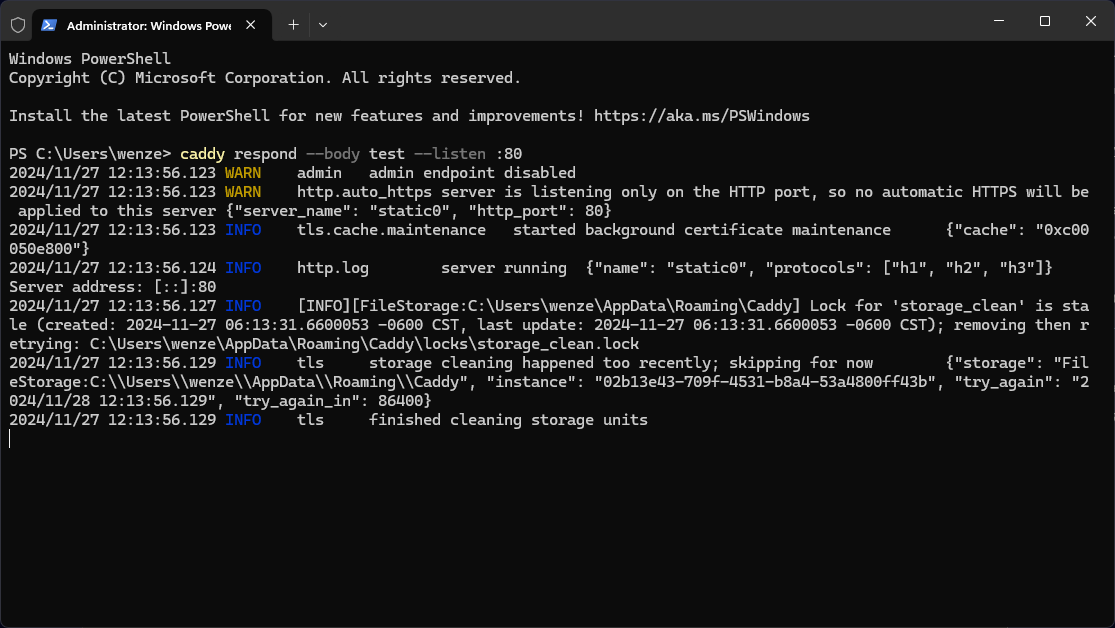1115x628 pixels.
Task: Open the aka.ms/PSWindows link
Action: pos(701,116)
